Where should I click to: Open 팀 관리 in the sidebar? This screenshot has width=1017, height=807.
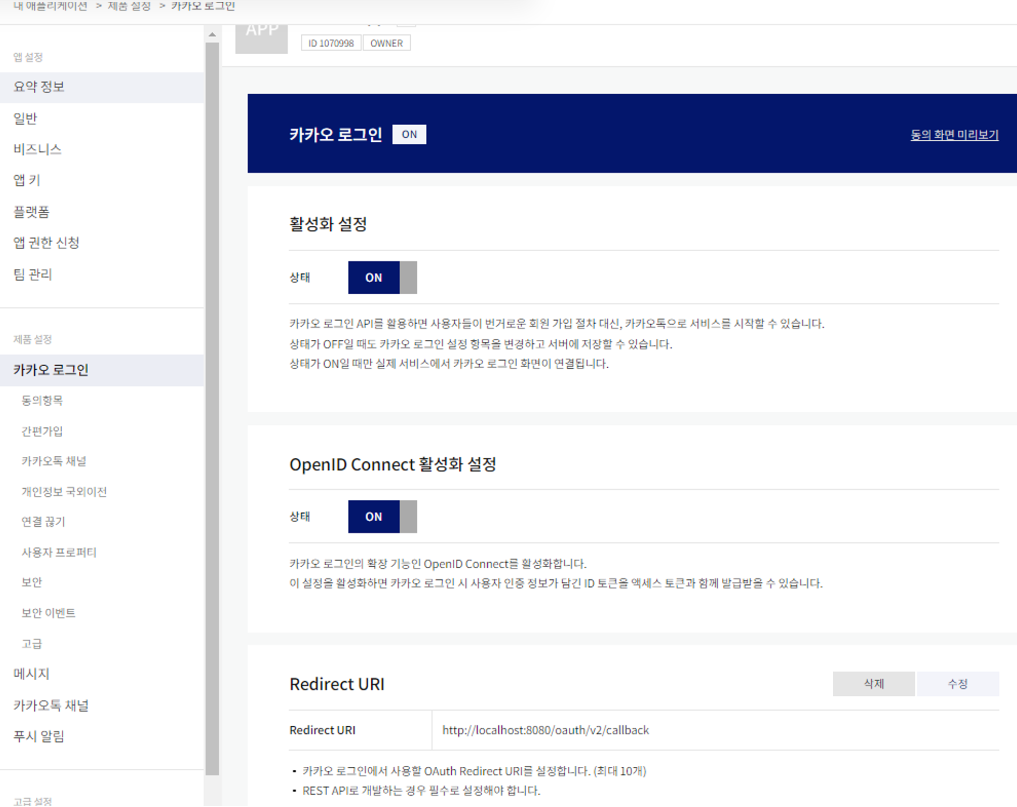tap(32, 274)
